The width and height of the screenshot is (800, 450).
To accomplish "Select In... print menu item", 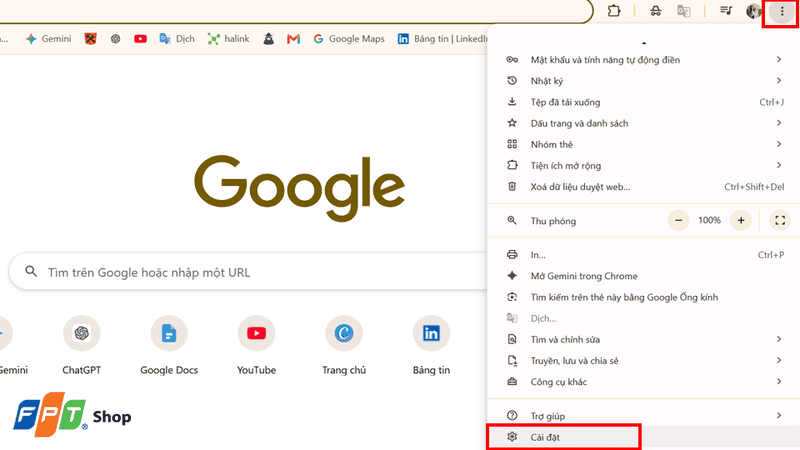I will [x=644, y=255].
